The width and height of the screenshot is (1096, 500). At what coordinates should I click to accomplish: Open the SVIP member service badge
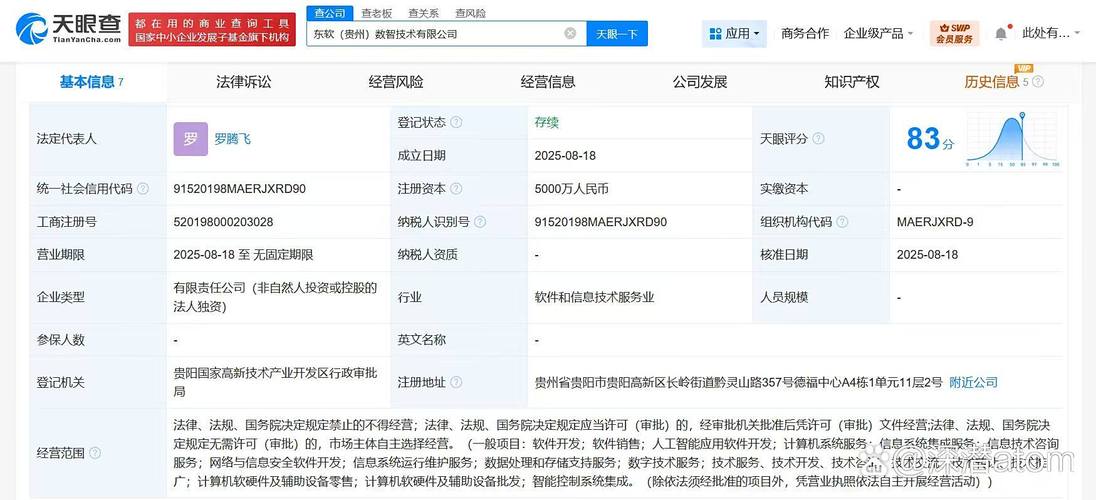tap(954, 34)
